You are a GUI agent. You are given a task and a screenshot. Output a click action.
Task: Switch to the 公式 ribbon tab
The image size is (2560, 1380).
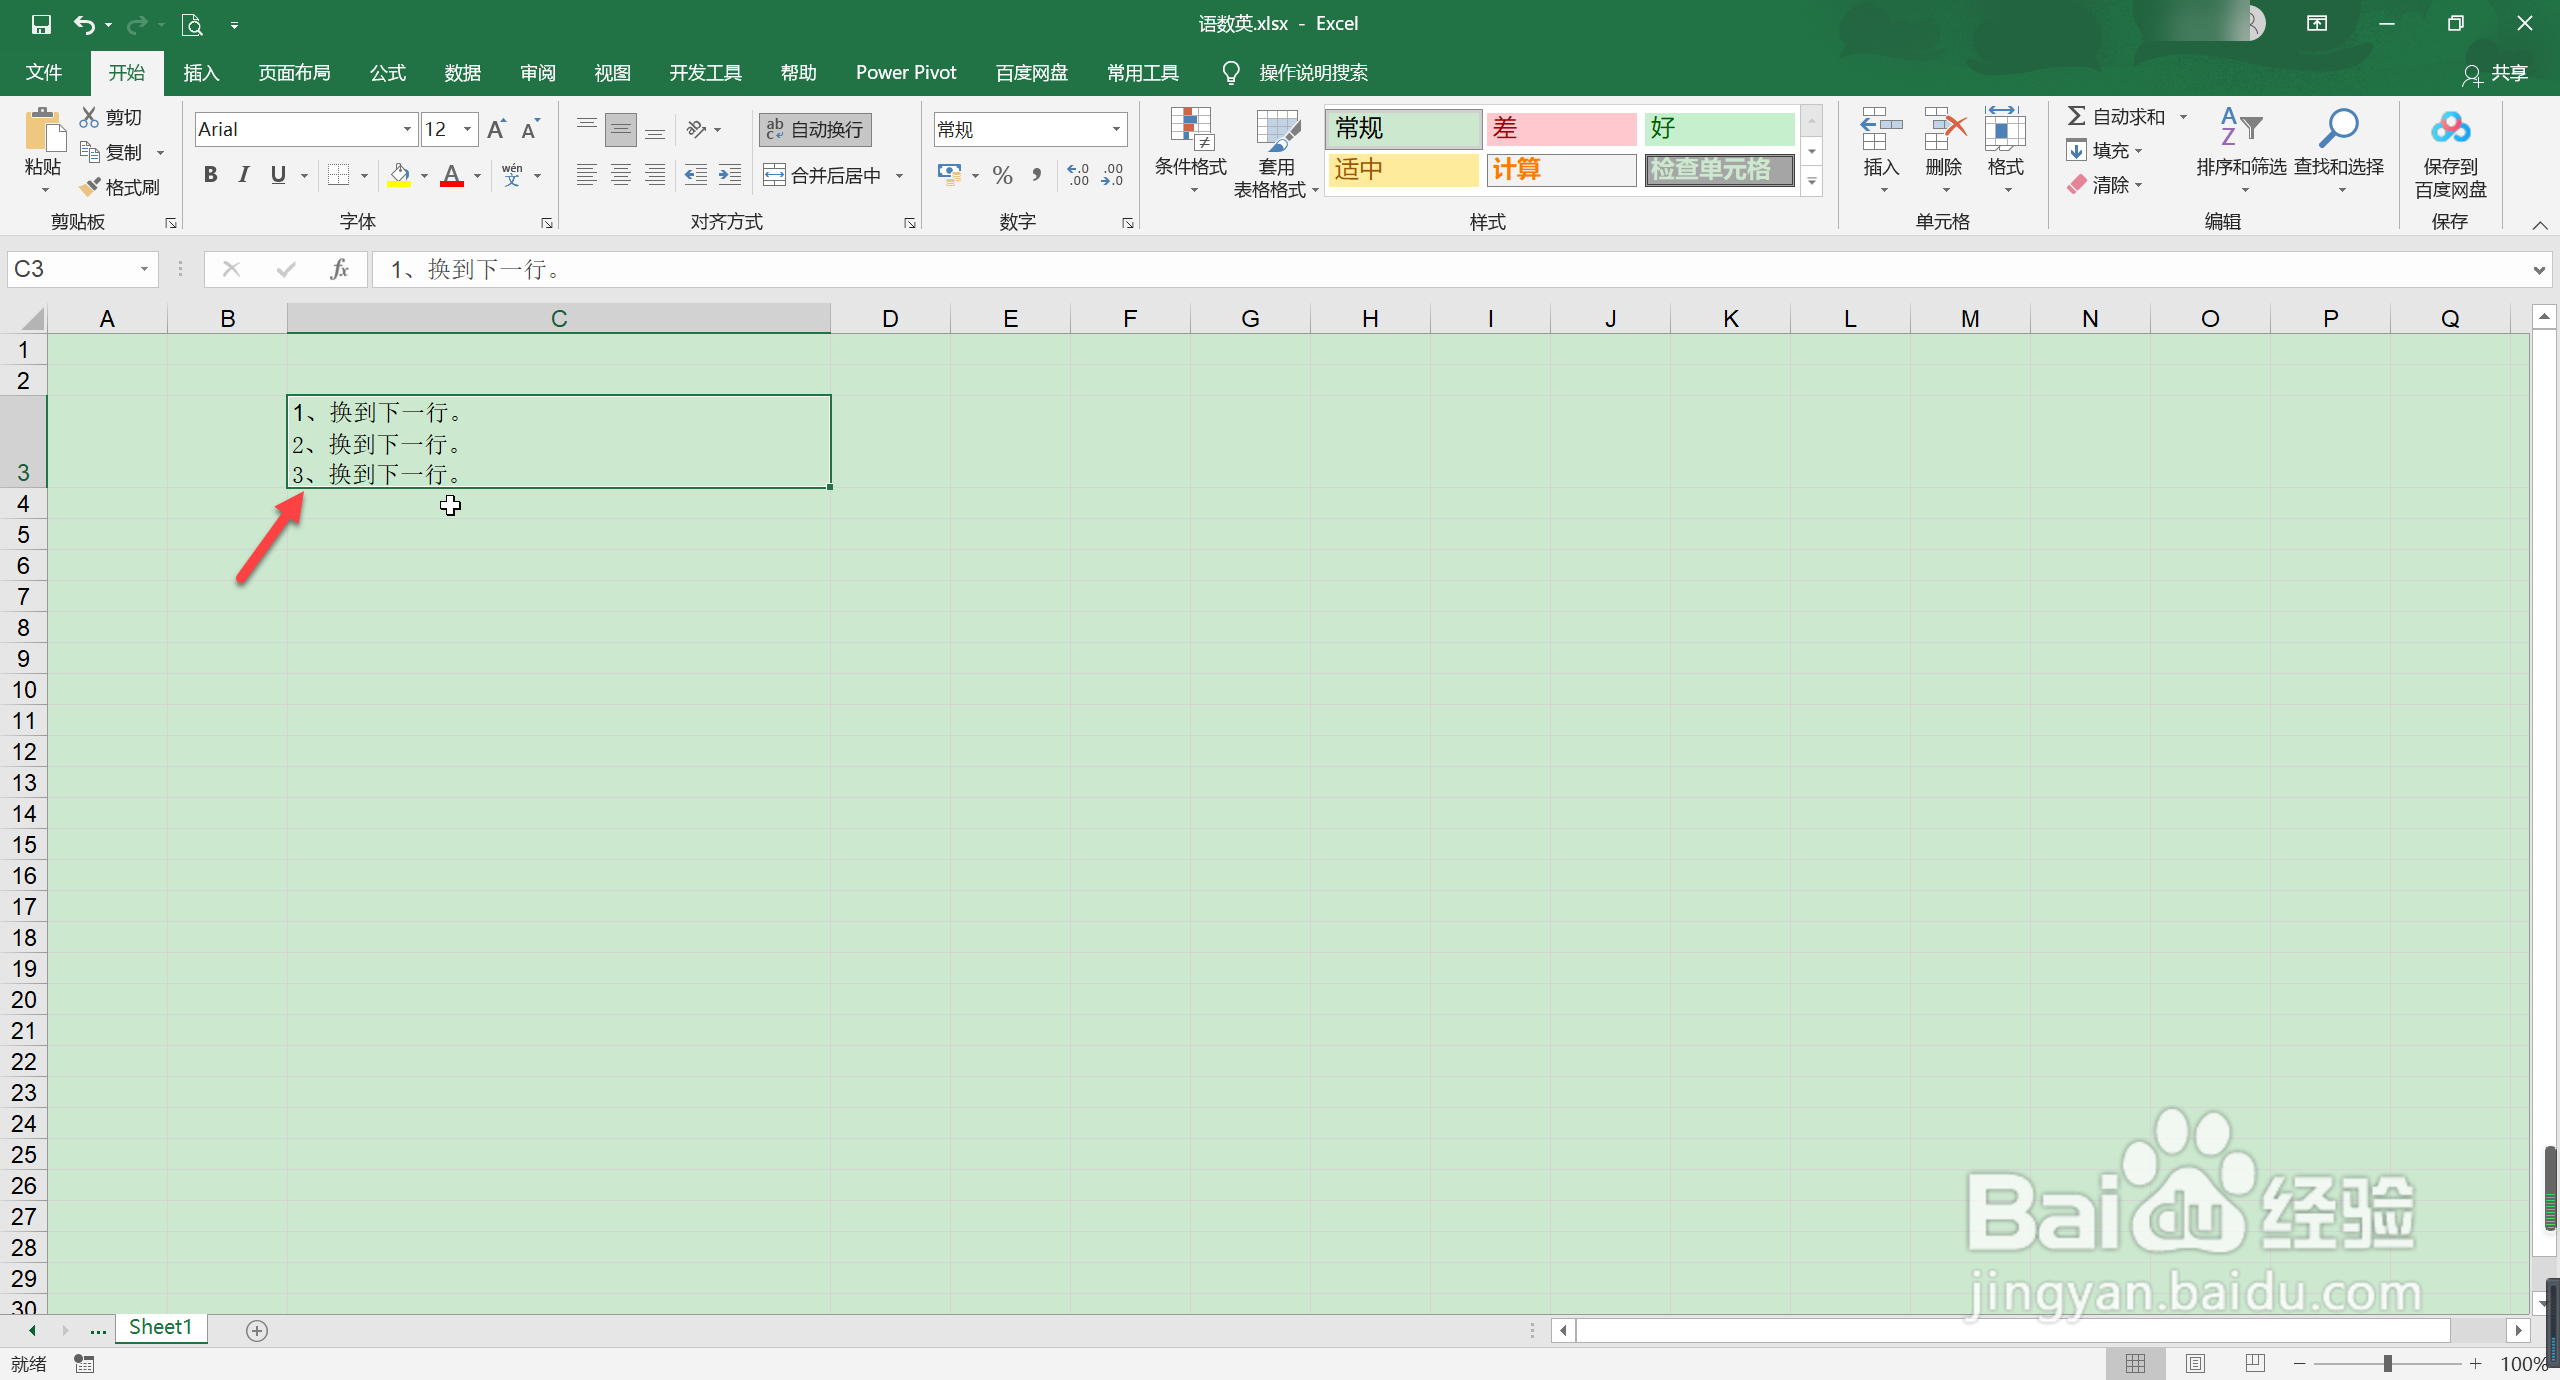click(x=387, y=73)
